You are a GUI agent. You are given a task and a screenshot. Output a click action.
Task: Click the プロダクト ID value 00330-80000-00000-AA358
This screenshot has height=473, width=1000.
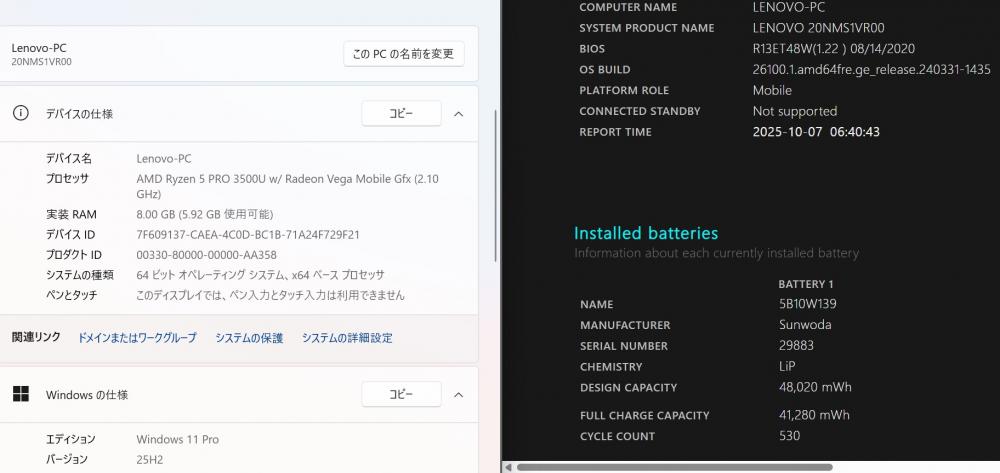point(206,255)
